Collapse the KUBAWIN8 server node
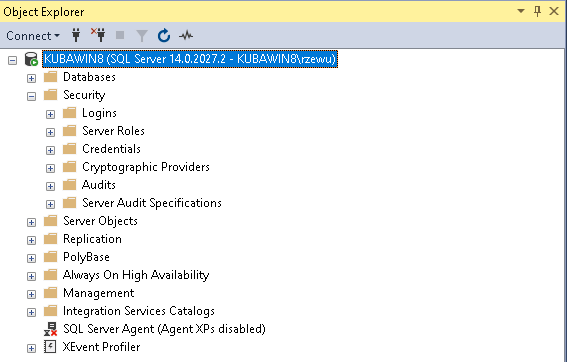The height and width of the screenshot is (362, 567). tap(12, 60)
